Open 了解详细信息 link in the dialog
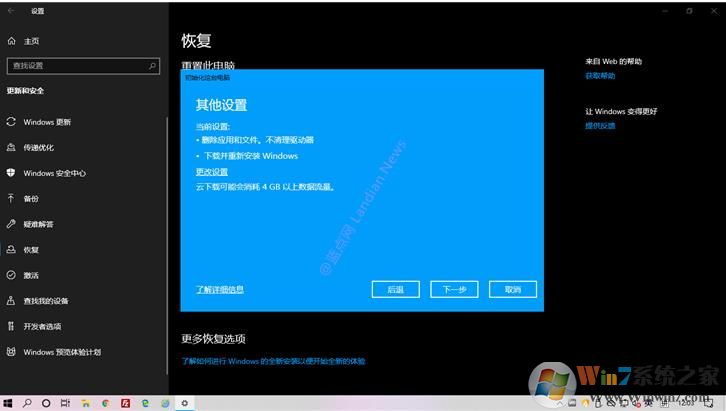This screenshot has width=726, height=411. click(219, 290)
